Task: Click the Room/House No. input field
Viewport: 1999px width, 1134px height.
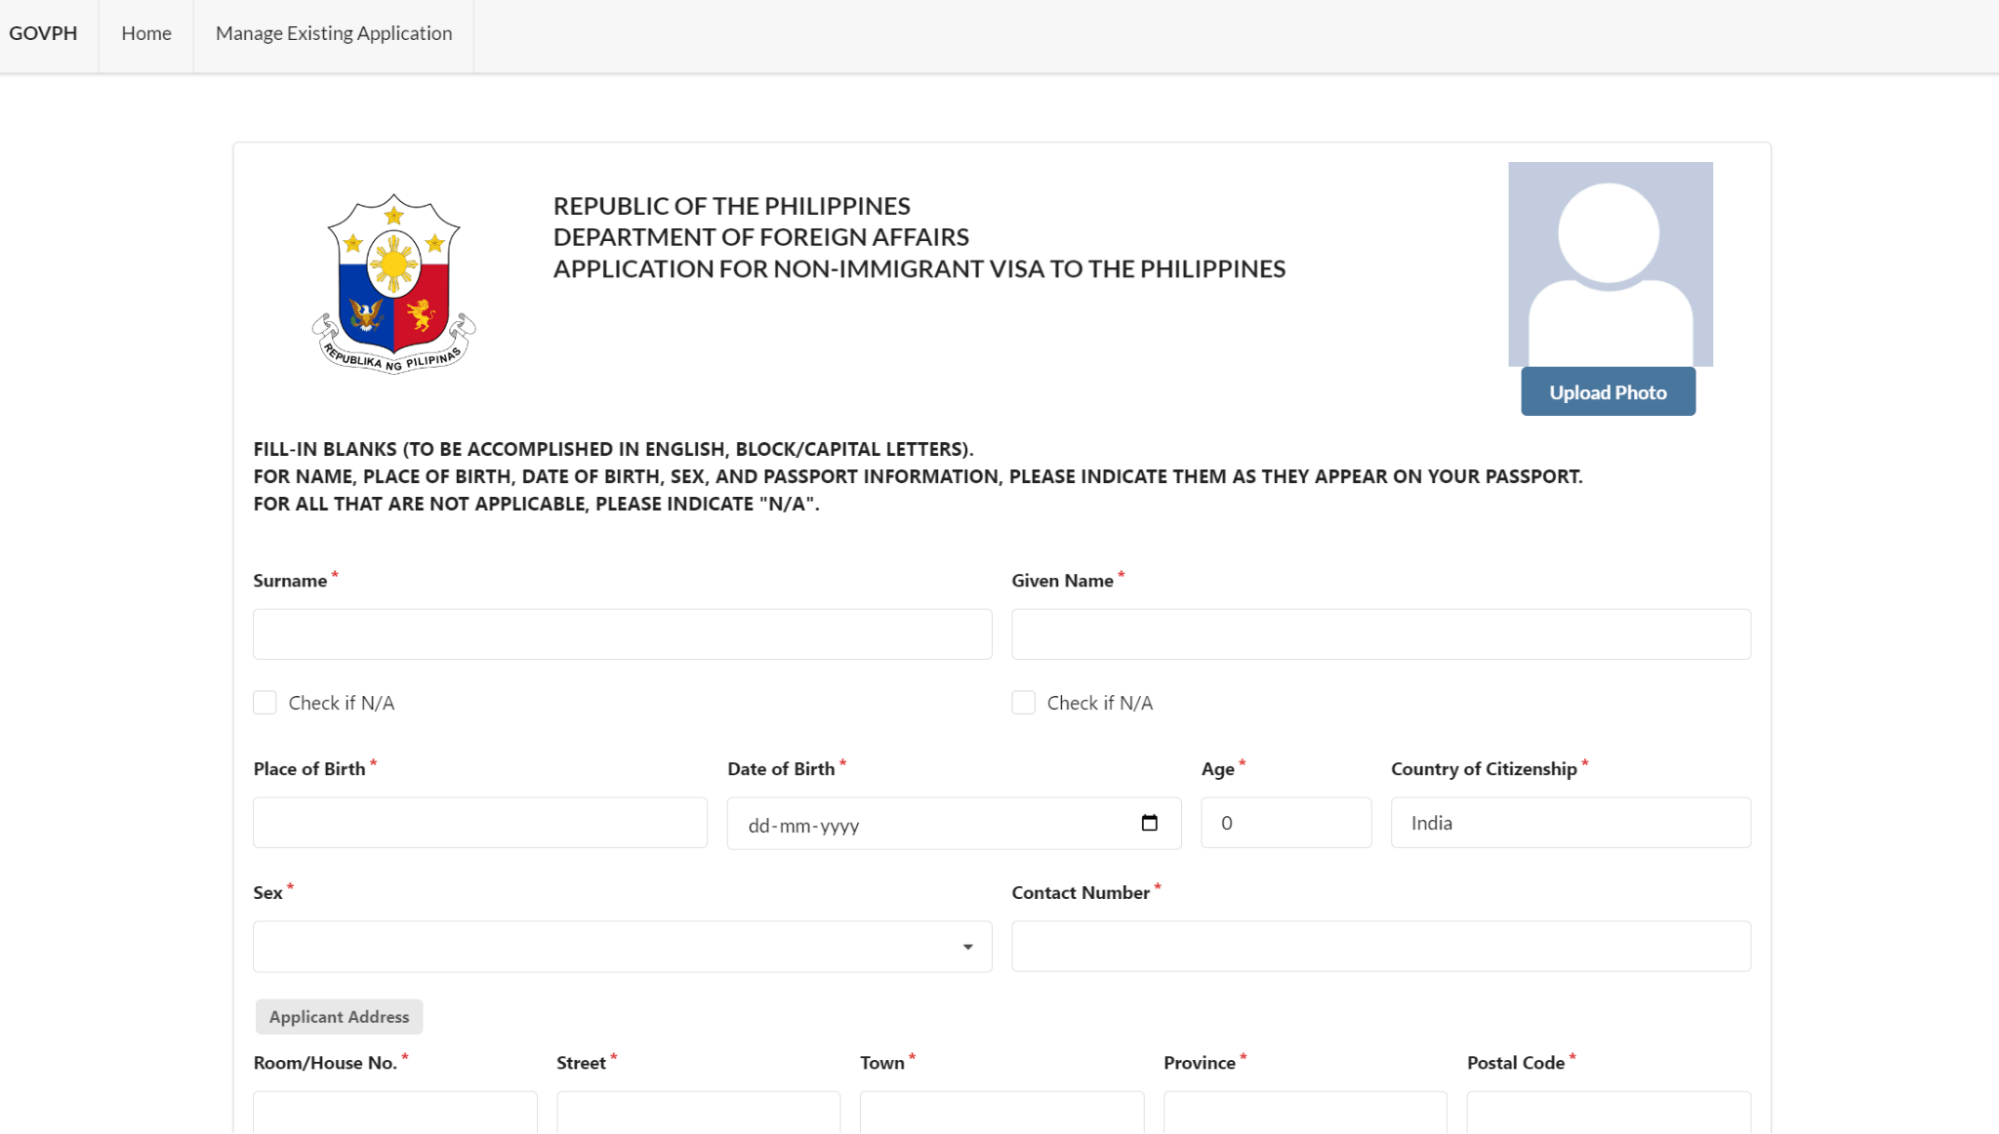Action: [x=394, y=1112]
